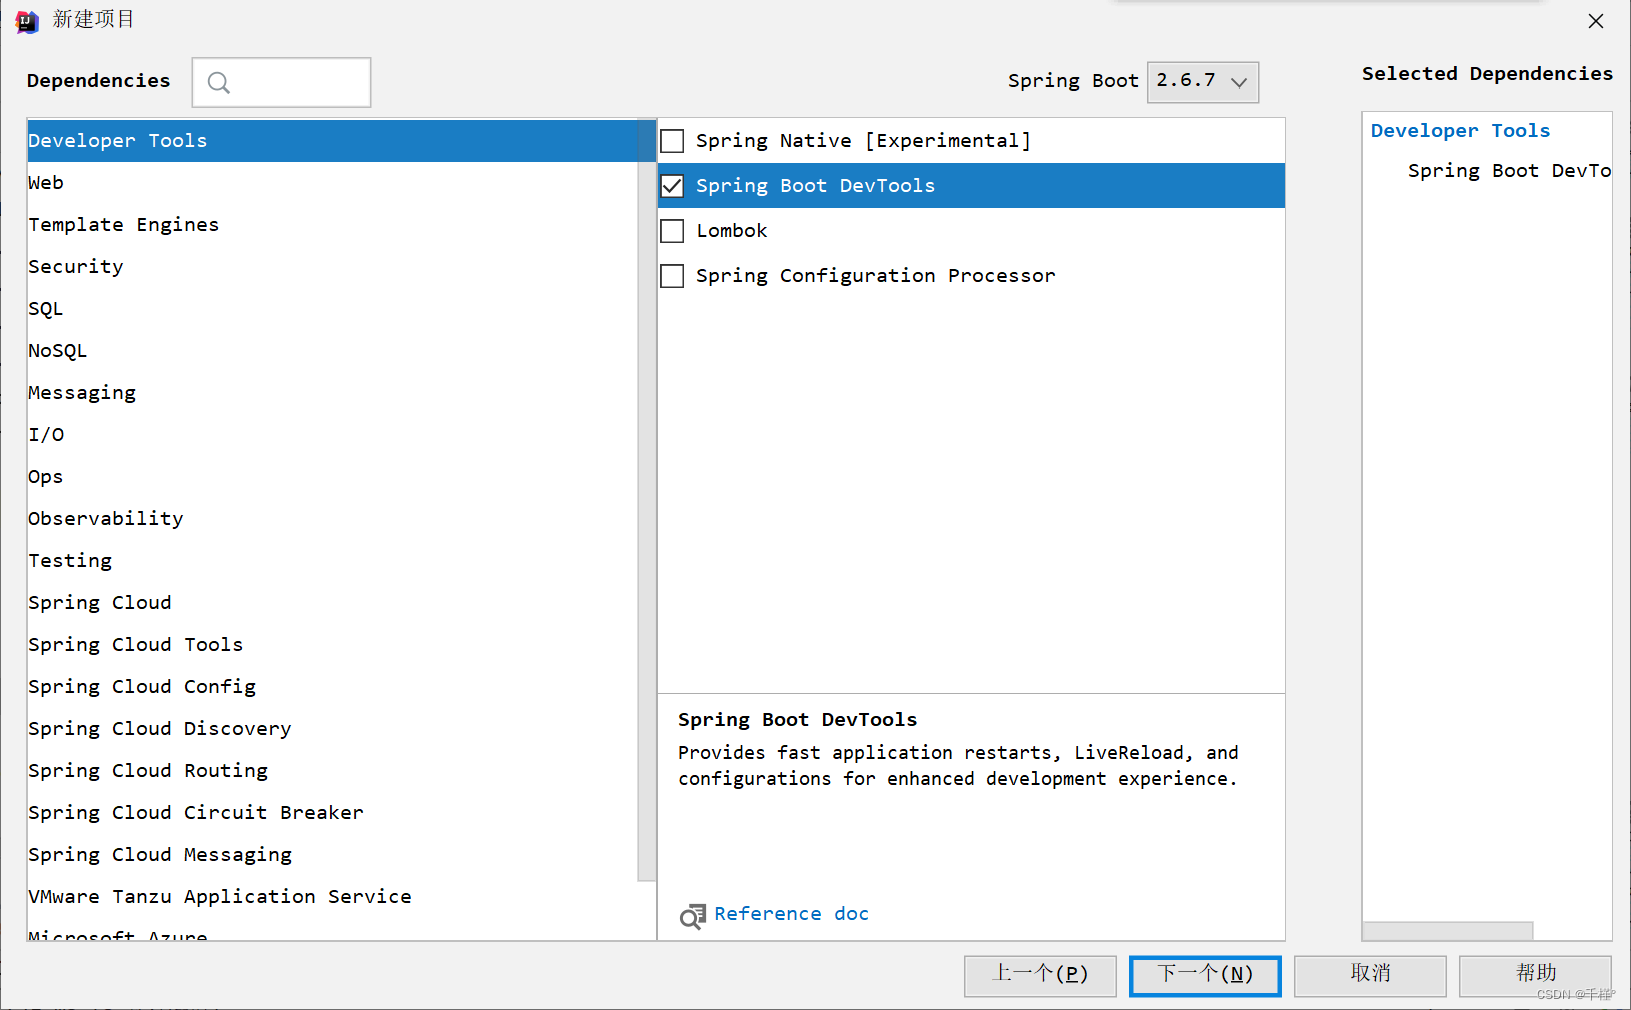Select Developer Tools category
1631x1010 pixels.
[332, 141]
